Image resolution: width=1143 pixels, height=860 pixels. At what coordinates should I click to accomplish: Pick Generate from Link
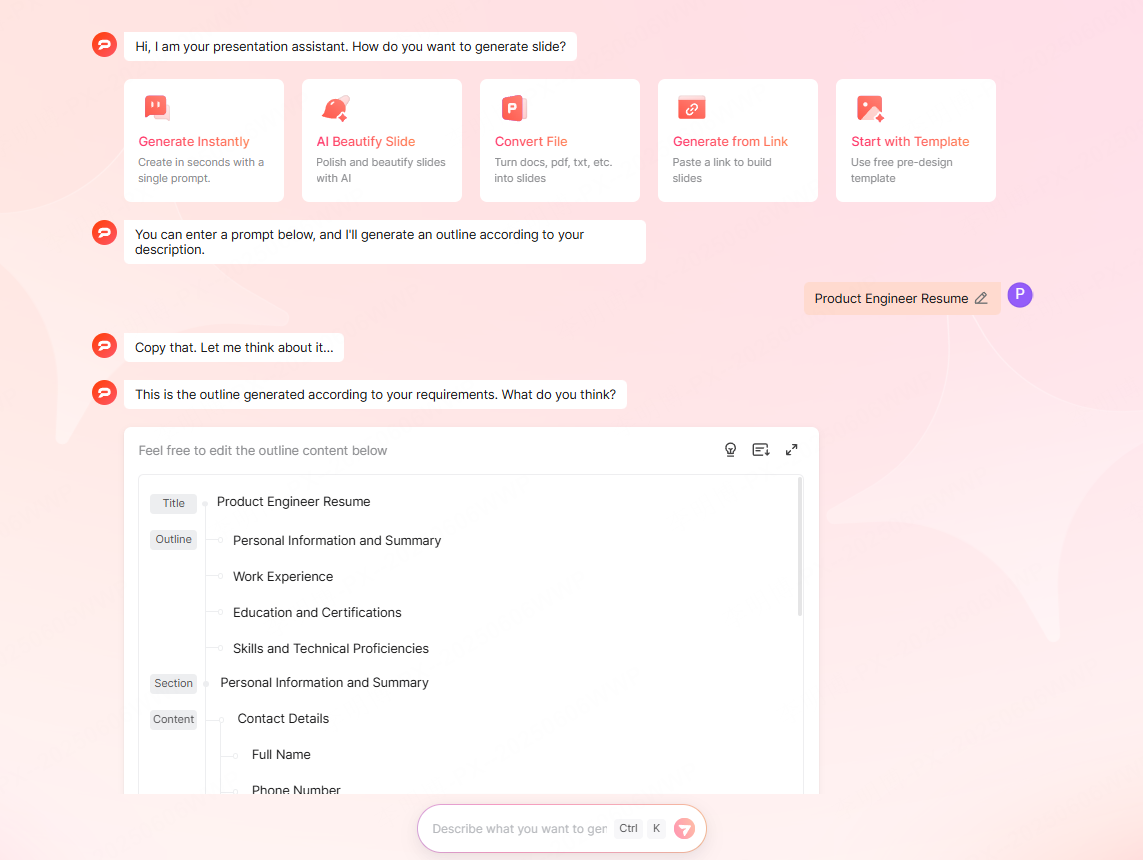click(x=737, y=140)
